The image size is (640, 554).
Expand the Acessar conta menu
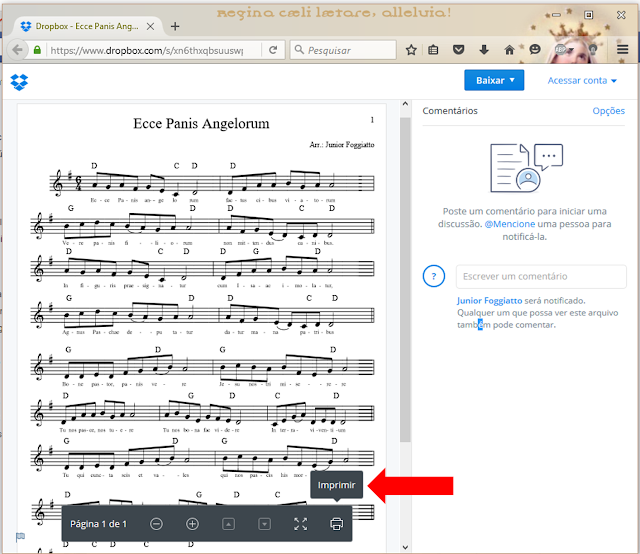coord(582,81)
